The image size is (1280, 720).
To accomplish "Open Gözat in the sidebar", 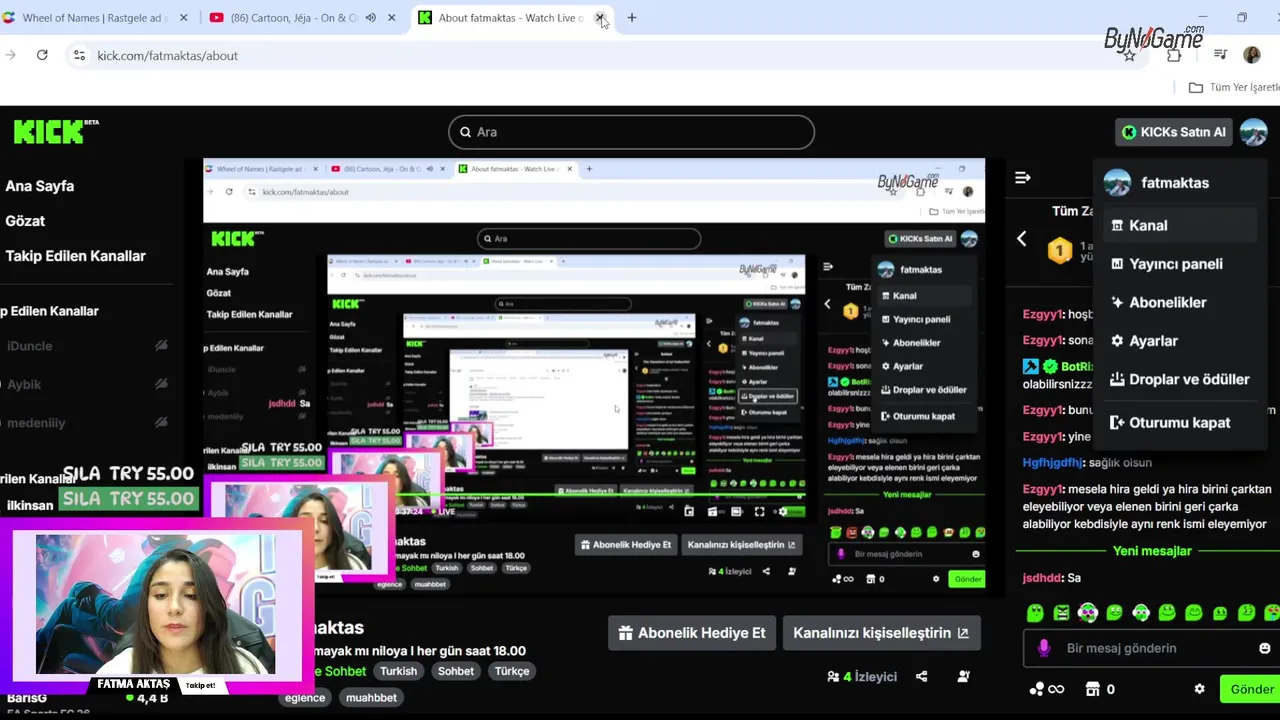I will click(x=25, y=221).
